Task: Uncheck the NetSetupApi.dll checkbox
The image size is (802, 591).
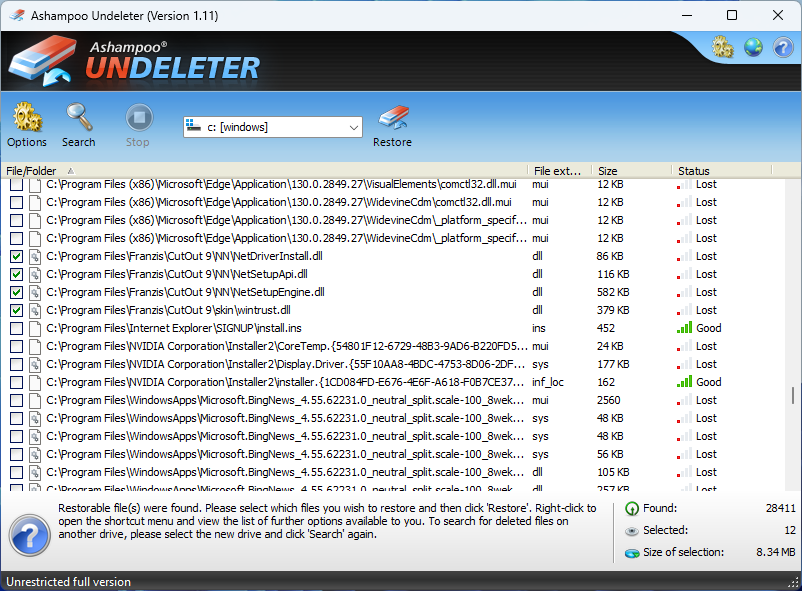Action: [16, 274]
